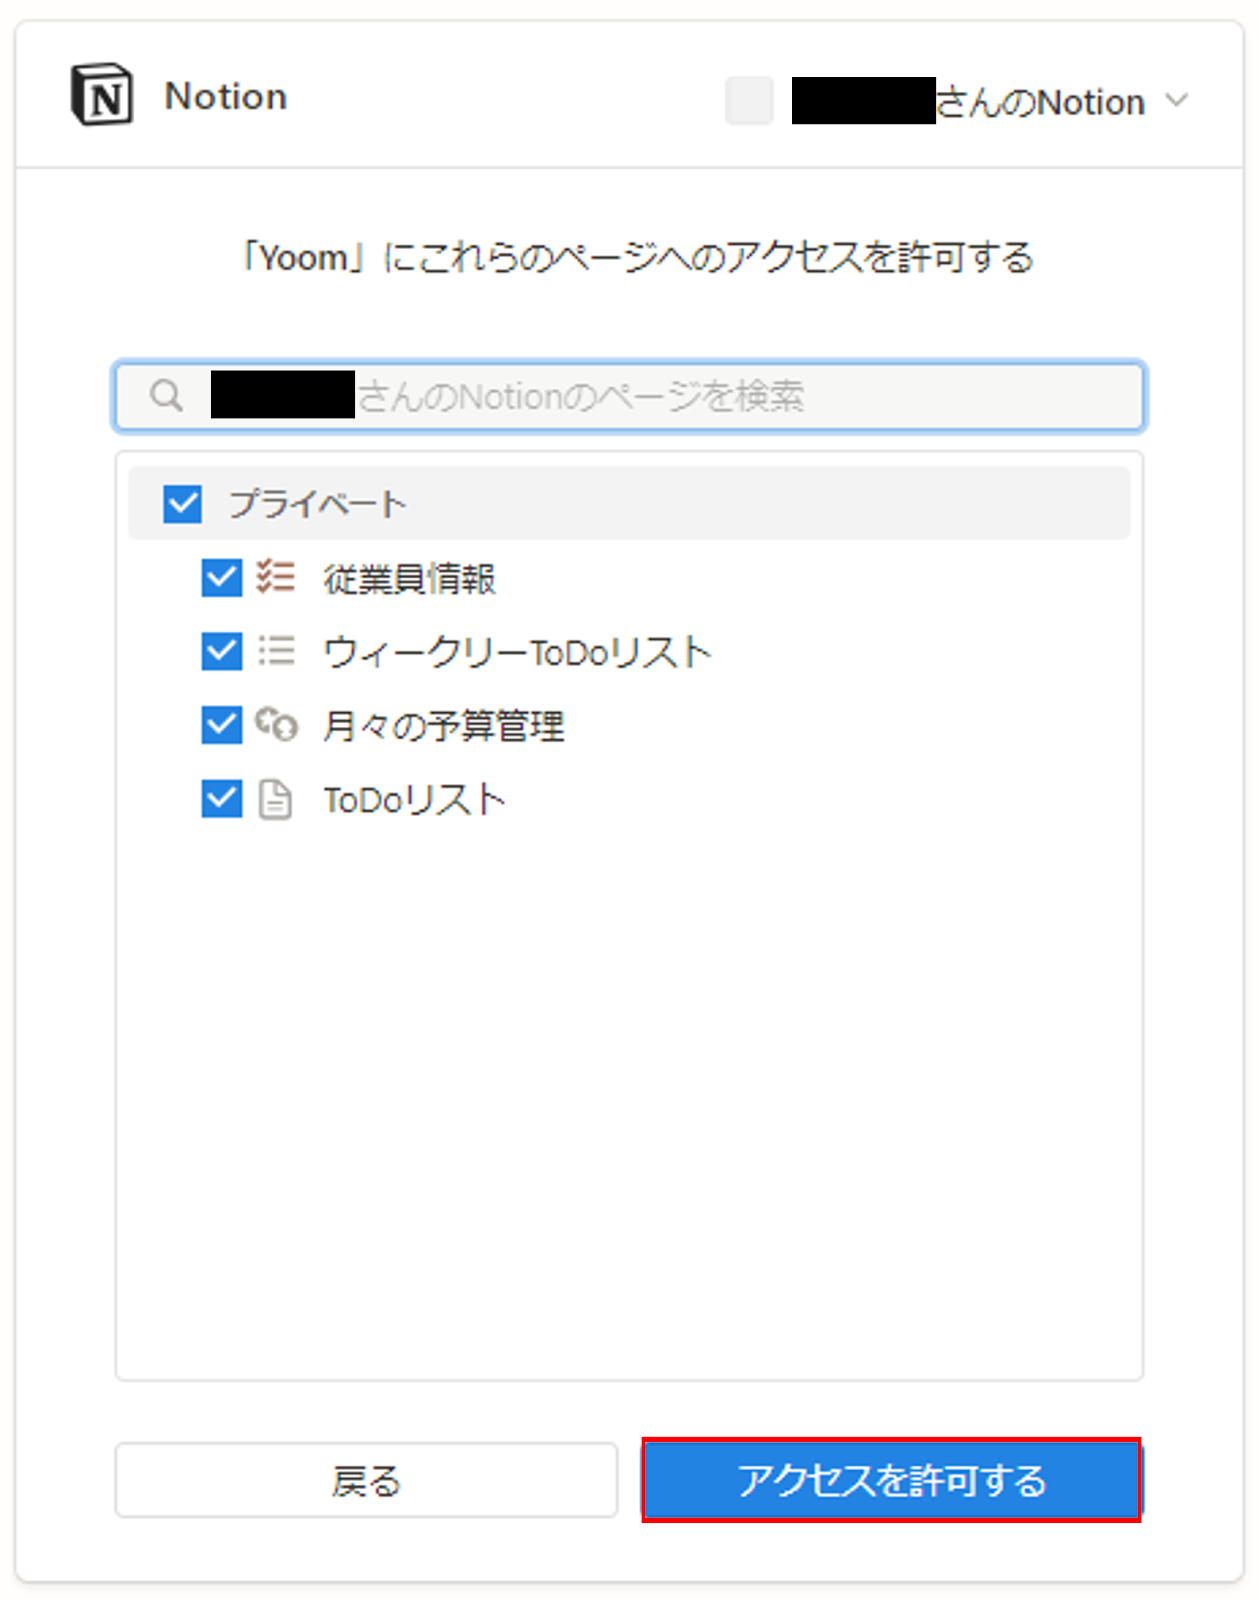Select the ウィークリーToDoリスト page label
1259x1600 pixels.
click(517, 652)
